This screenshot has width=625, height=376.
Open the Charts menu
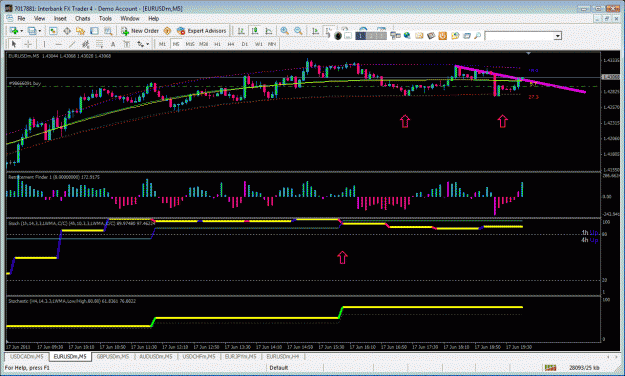(x=83, y=18)
